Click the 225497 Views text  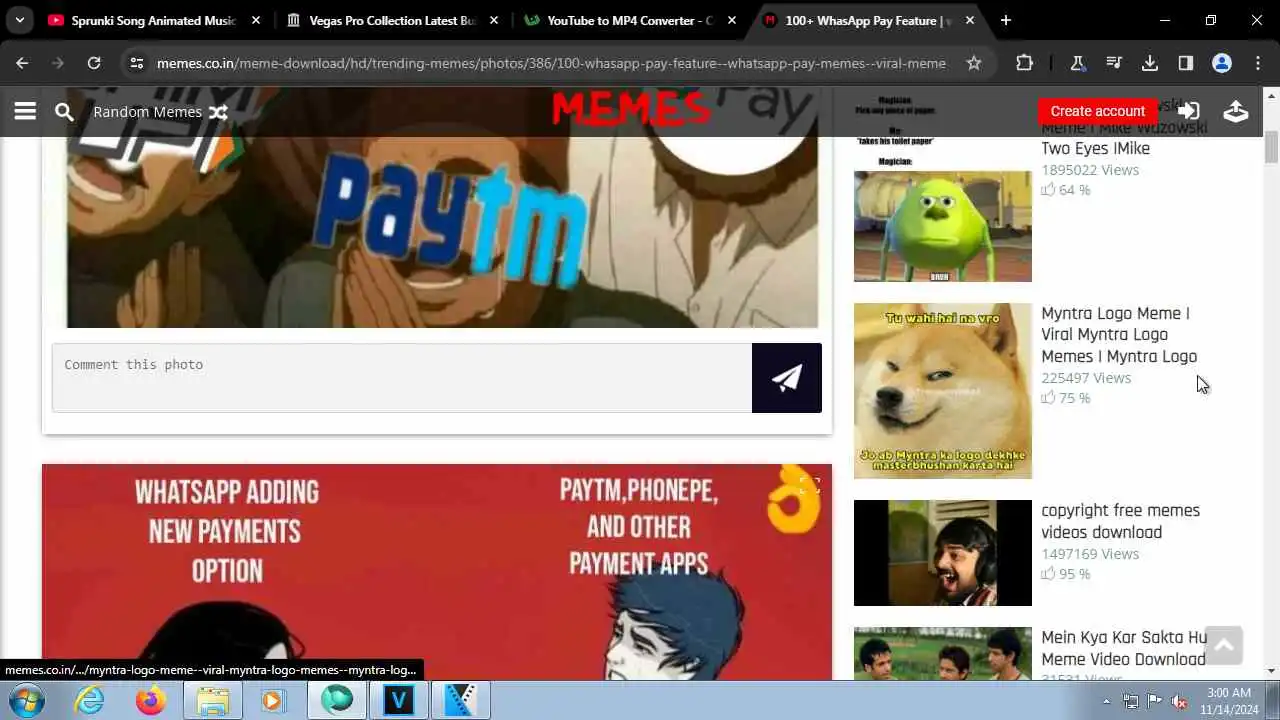pyautogui.click(x=1086, y=378)
